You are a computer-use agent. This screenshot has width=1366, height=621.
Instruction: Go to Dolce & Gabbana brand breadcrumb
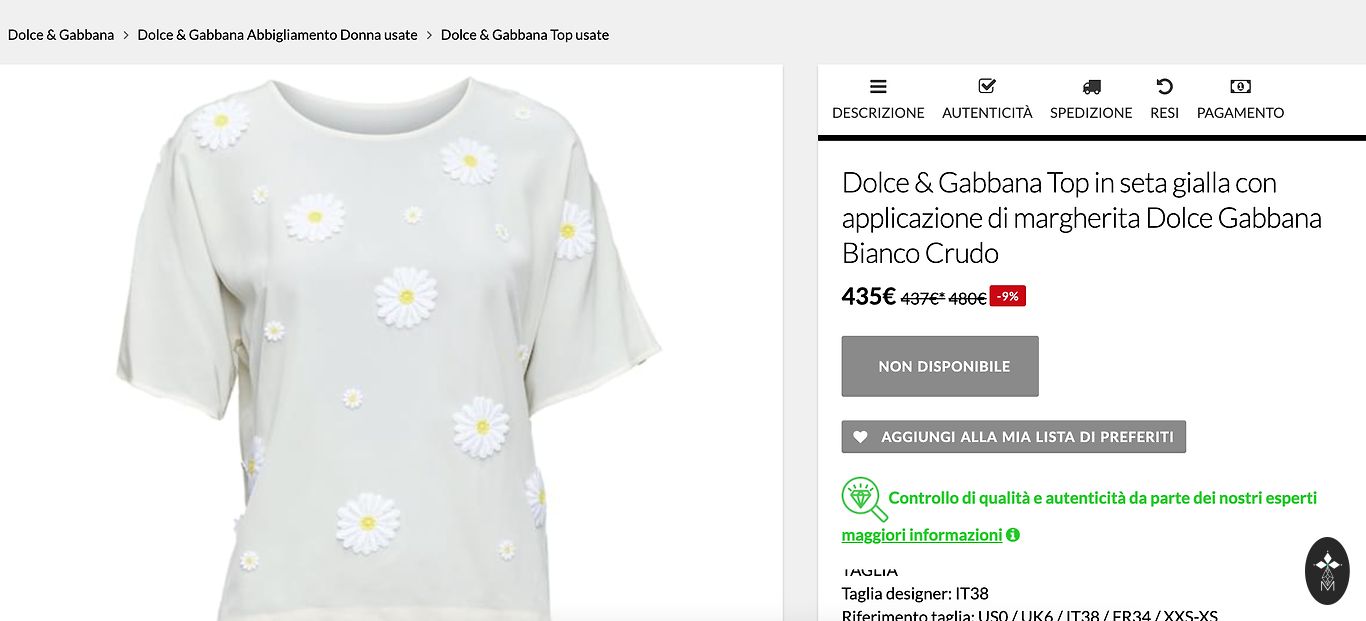point(61,35)
